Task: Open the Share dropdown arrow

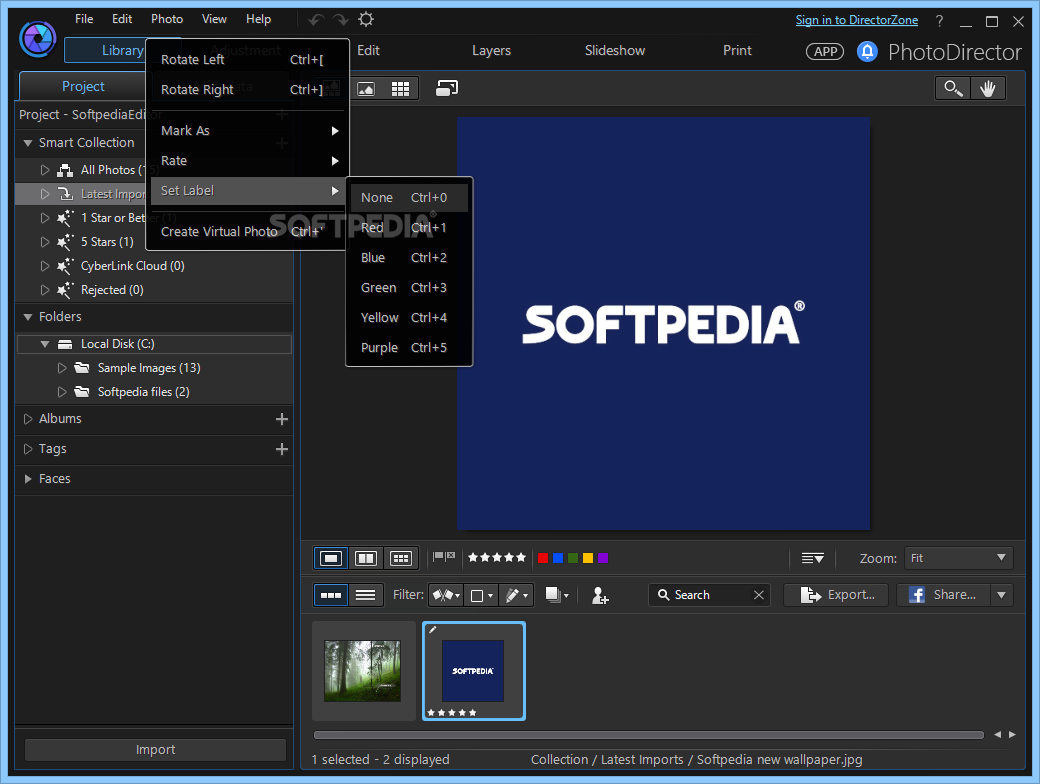Action: pos(1002,595)
